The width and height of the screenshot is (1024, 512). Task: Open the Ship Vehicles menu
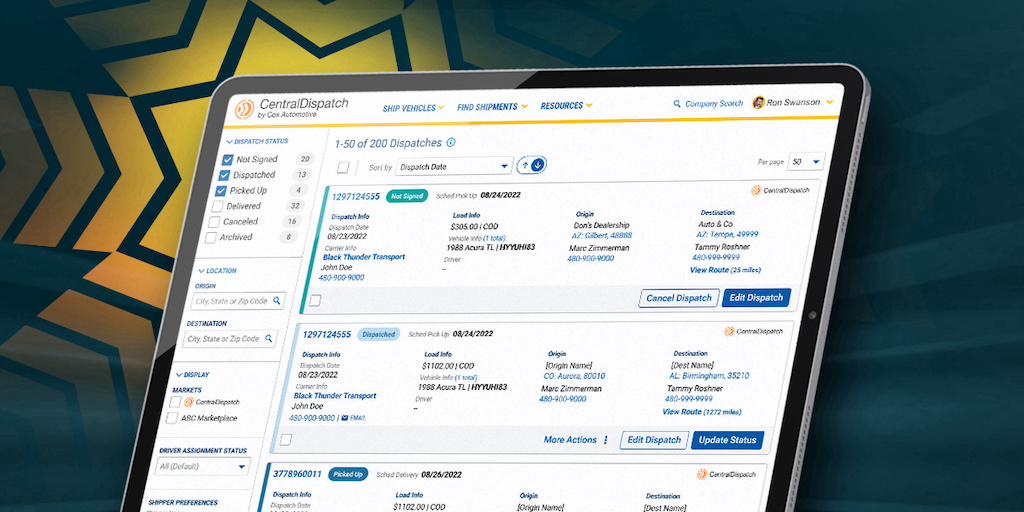pyautogui.click(x=414, y=107)
